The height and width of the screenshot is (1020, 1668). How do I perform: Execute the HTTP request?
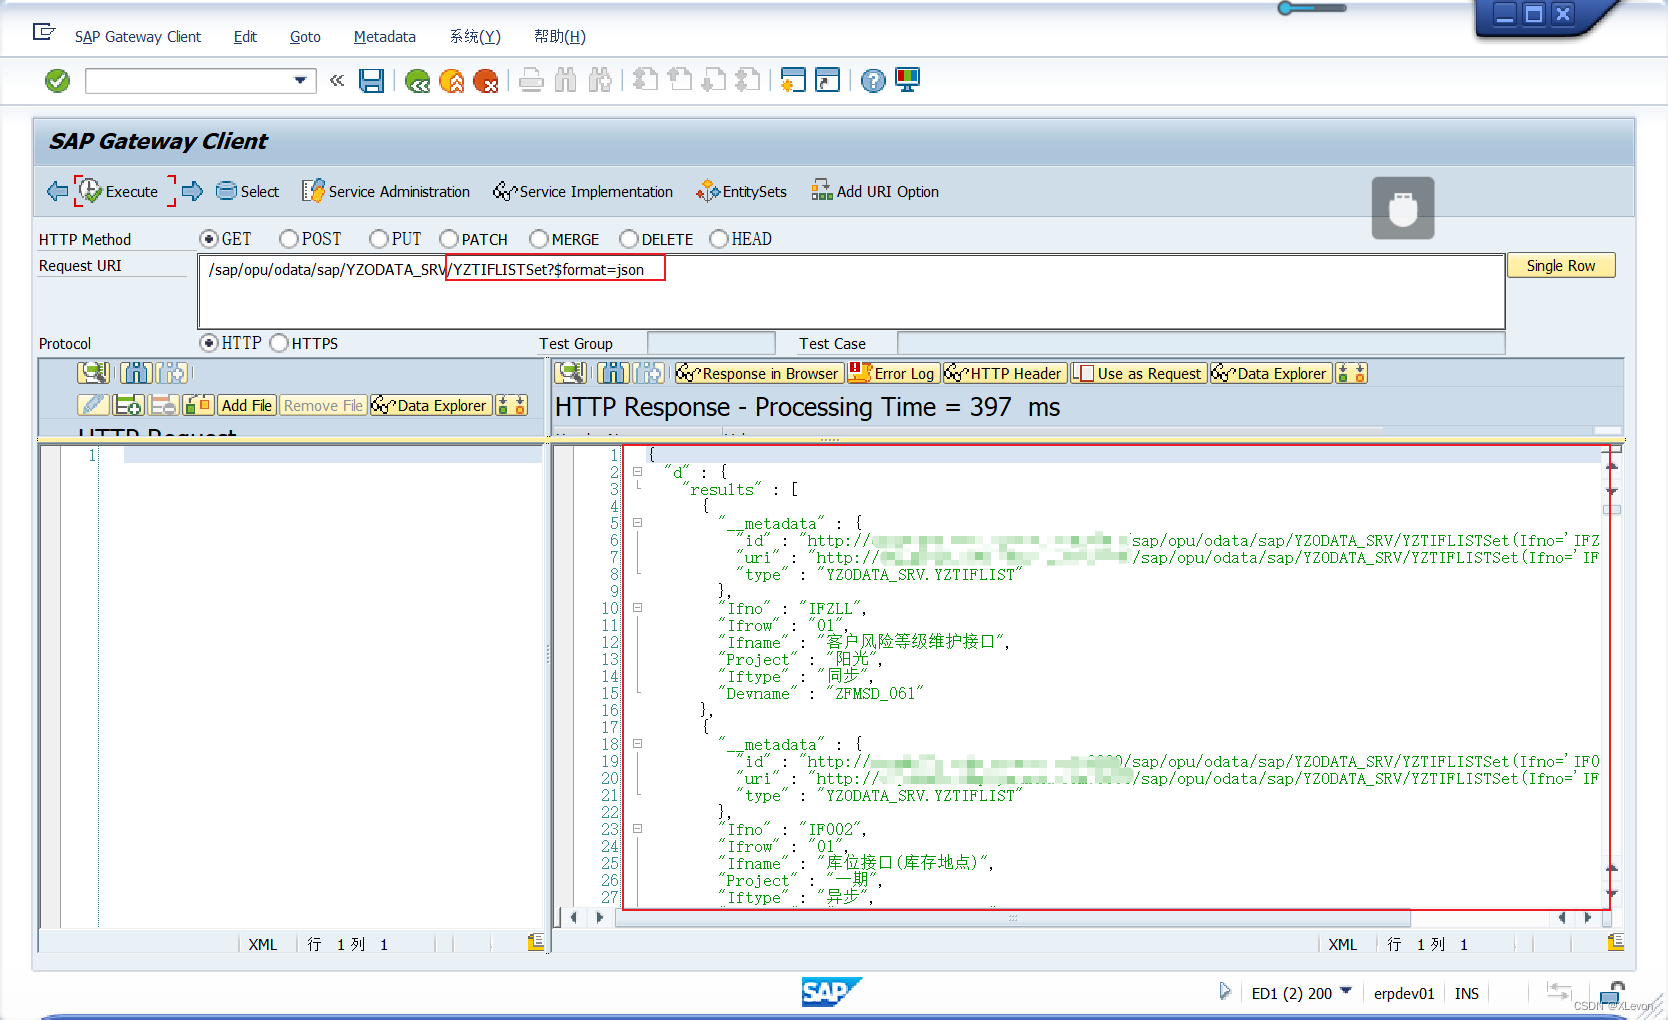[x=119, y=191]
